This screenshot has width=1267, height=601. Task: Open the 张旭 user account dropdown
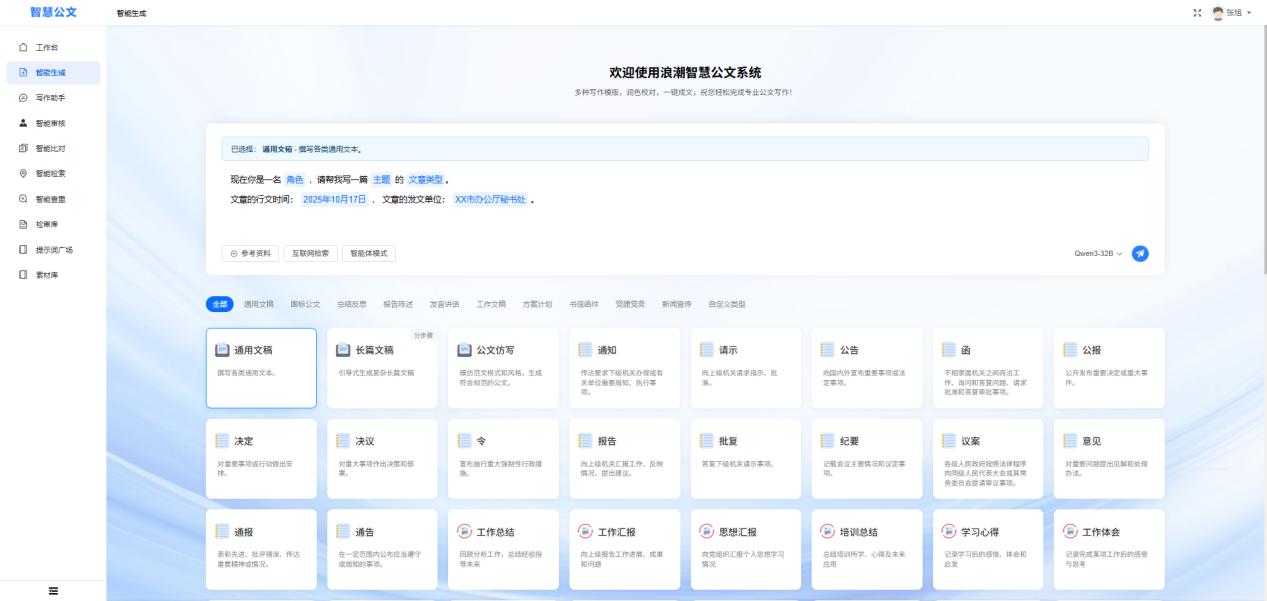(1233, 12)
